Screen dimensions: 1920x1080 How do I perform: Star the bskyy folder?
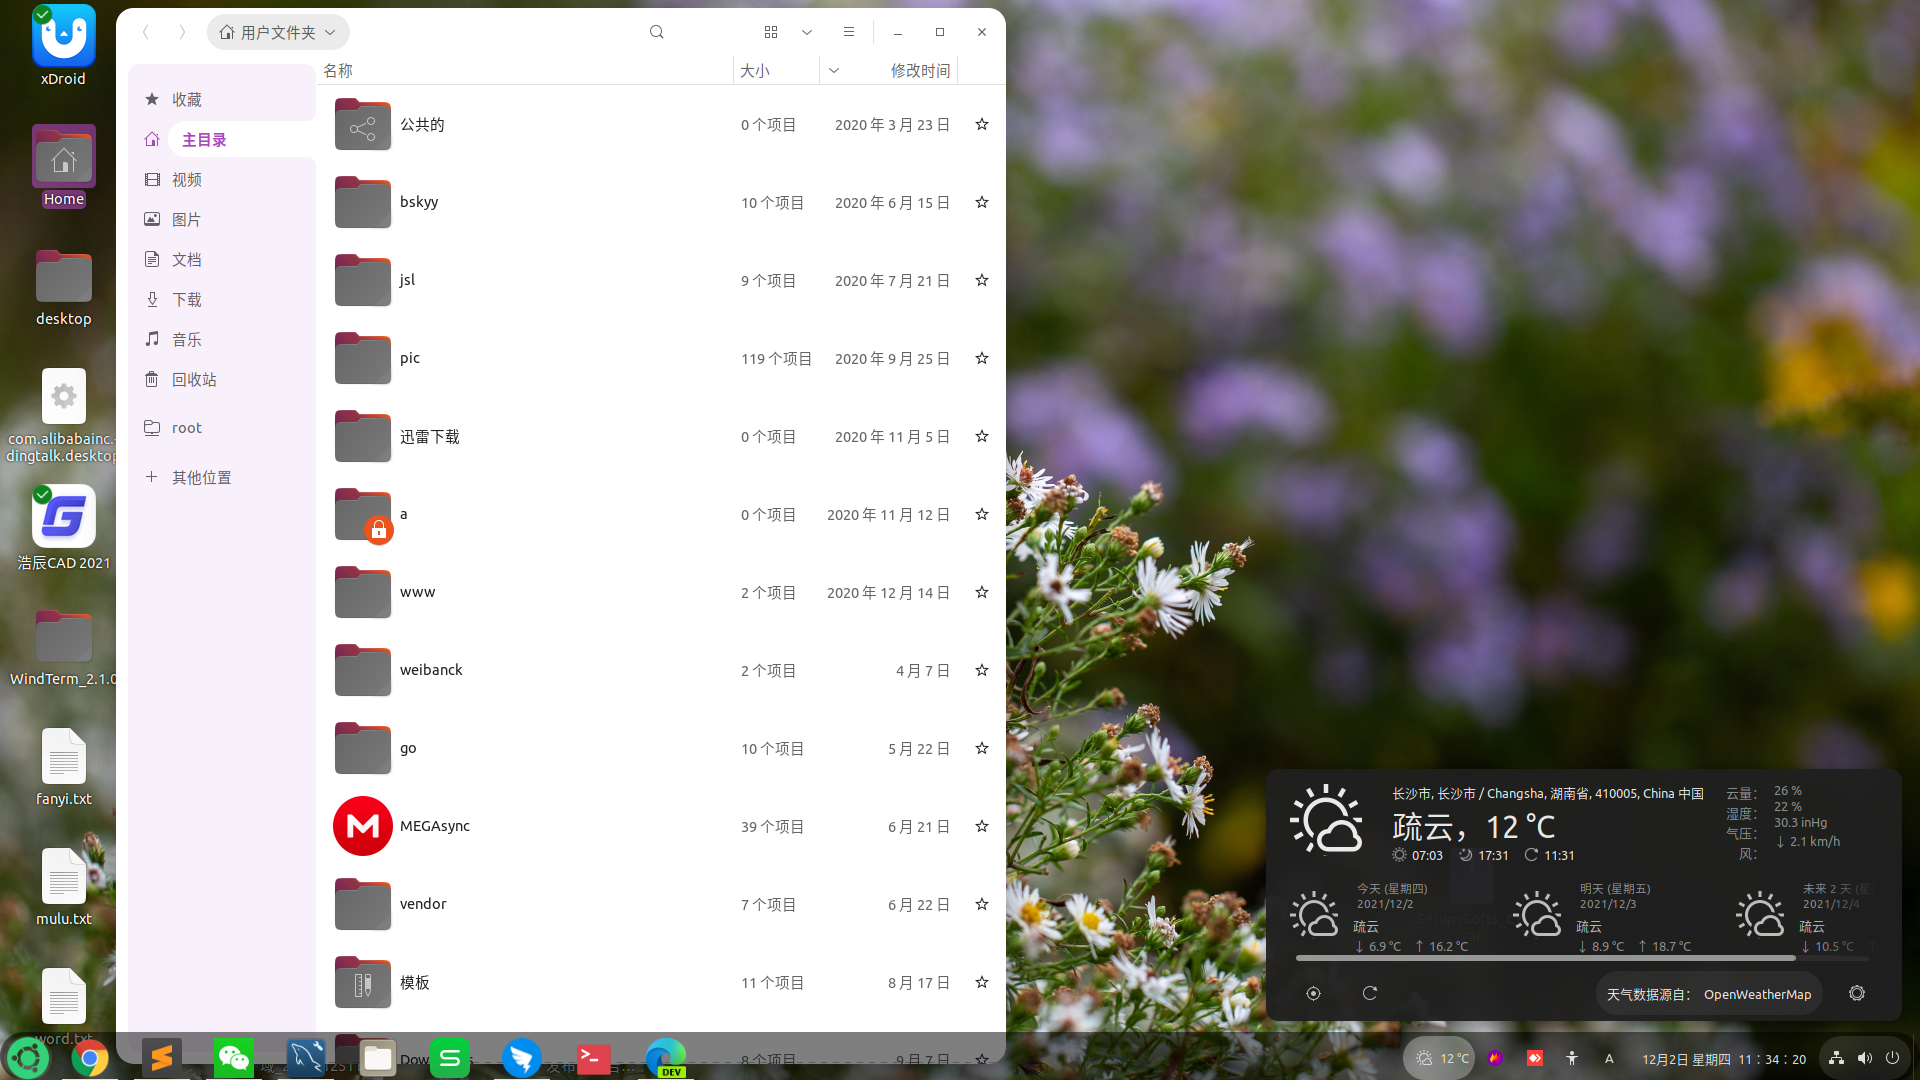point(982,202)
